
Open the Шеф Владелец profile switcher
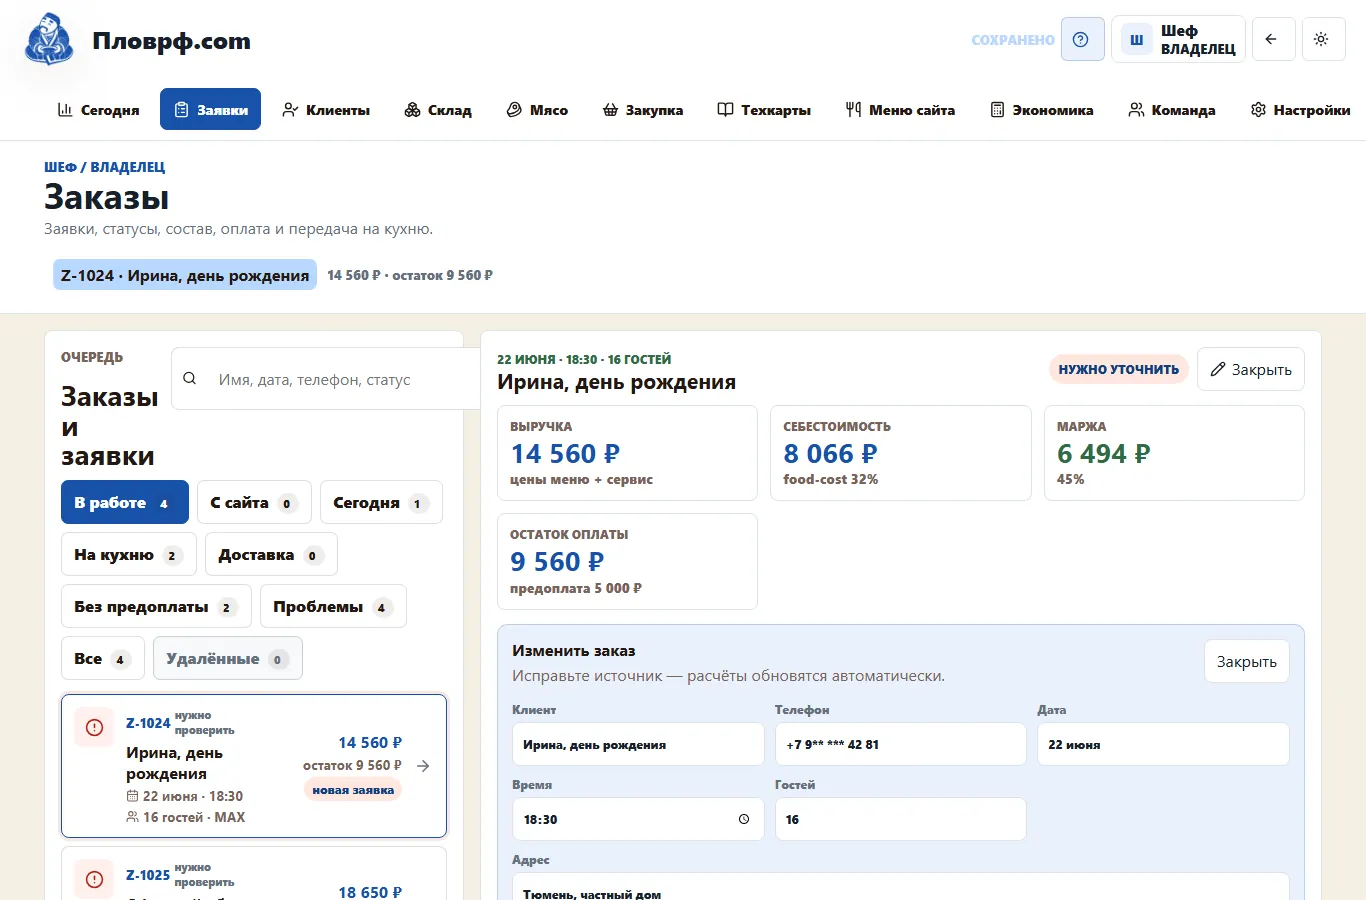pos(1178,40)
